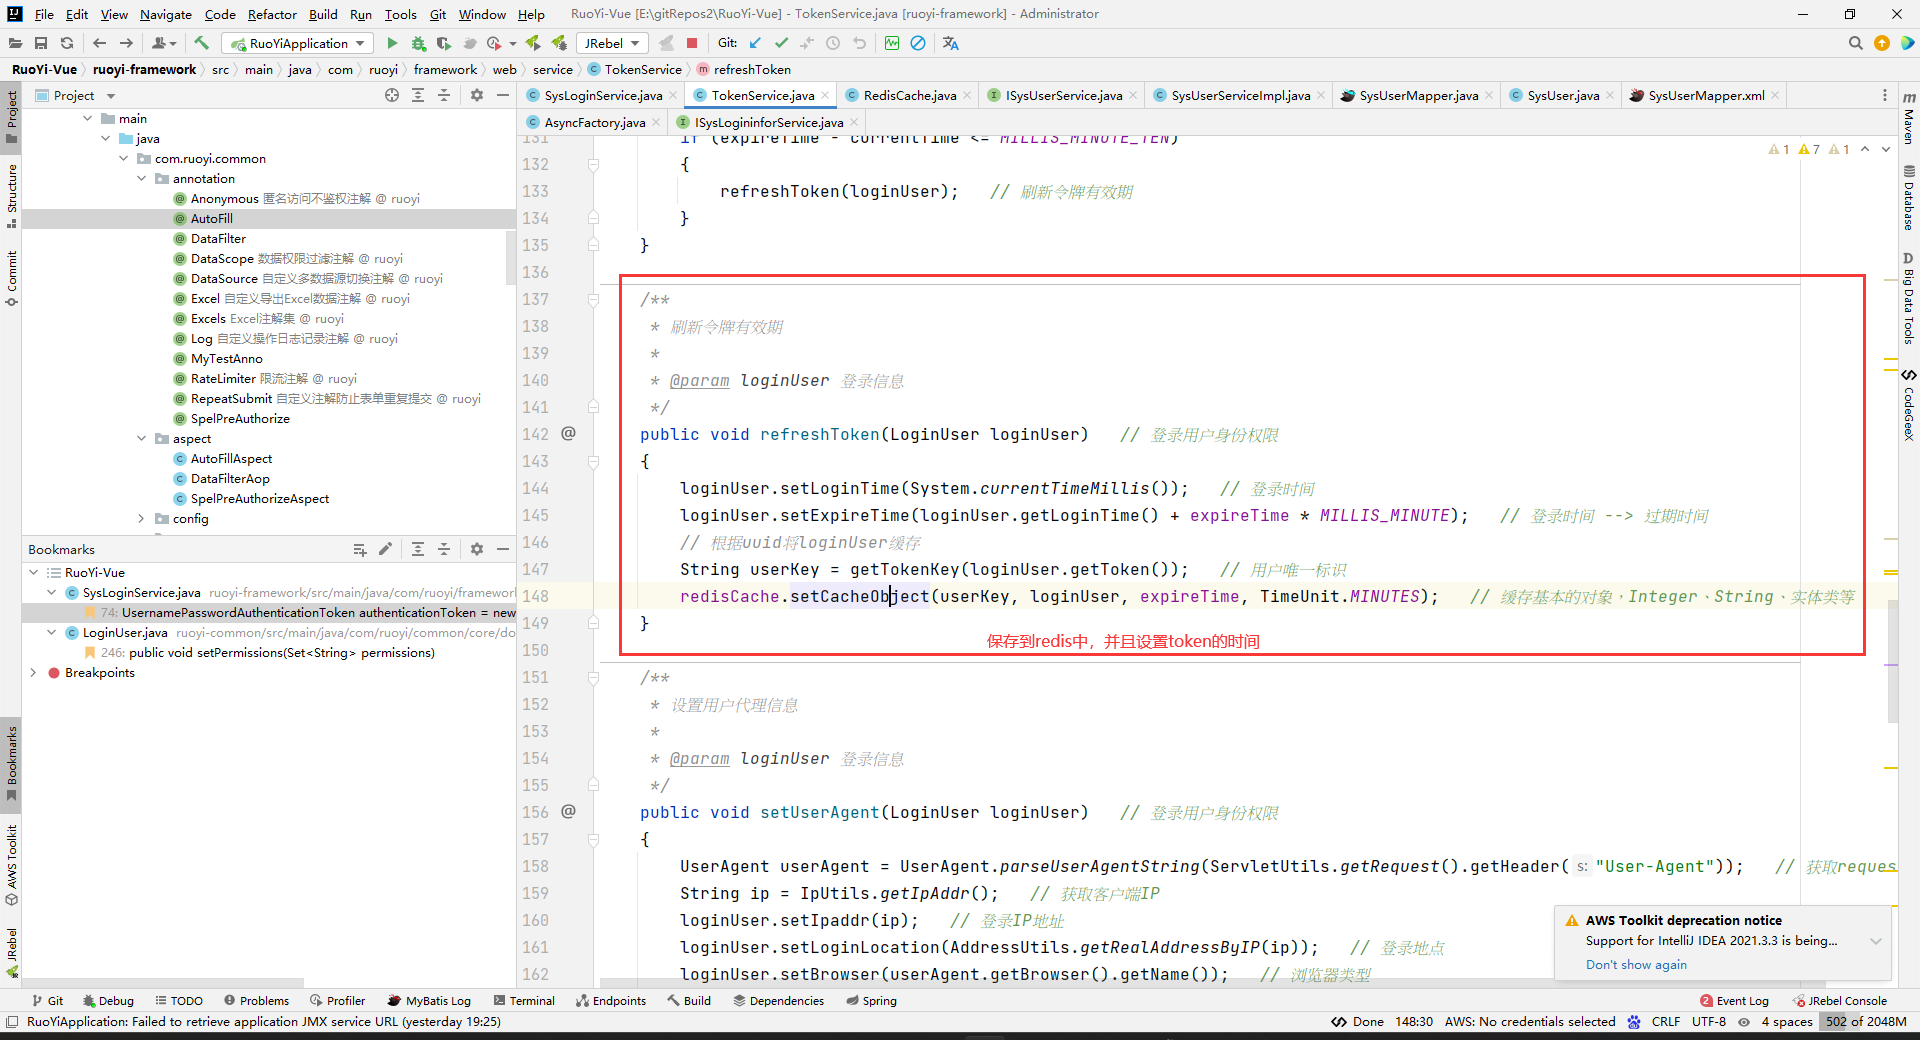Click the Synchronize/reload icon in toolbar
The width and height of the screenshot is (1920, 1040).
click(67, 43)
